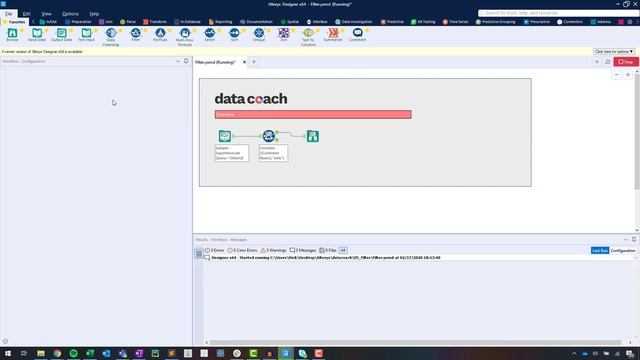This screenshot has height=360, width=640.
Task: Add a new workflow tab
Action: click(254, 62)
